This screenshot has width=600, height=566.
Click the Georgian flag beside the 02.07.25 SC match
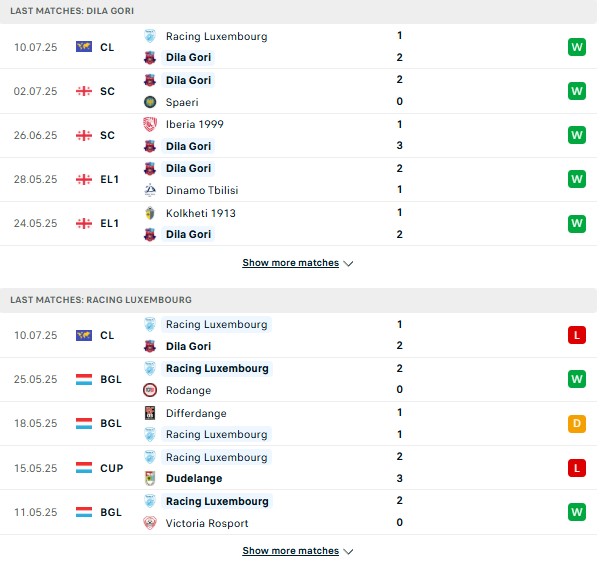[x=84, y=91]
